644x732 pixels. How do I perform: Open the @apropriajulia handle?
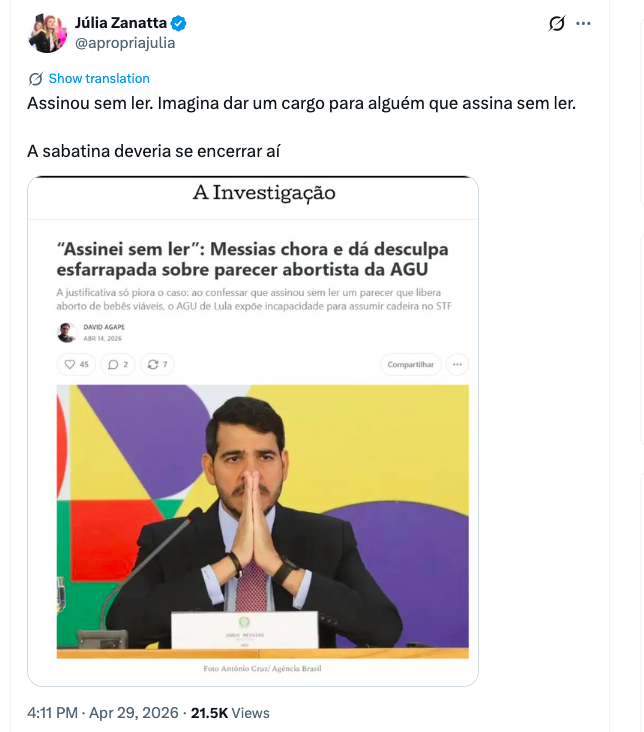(125, 43)
